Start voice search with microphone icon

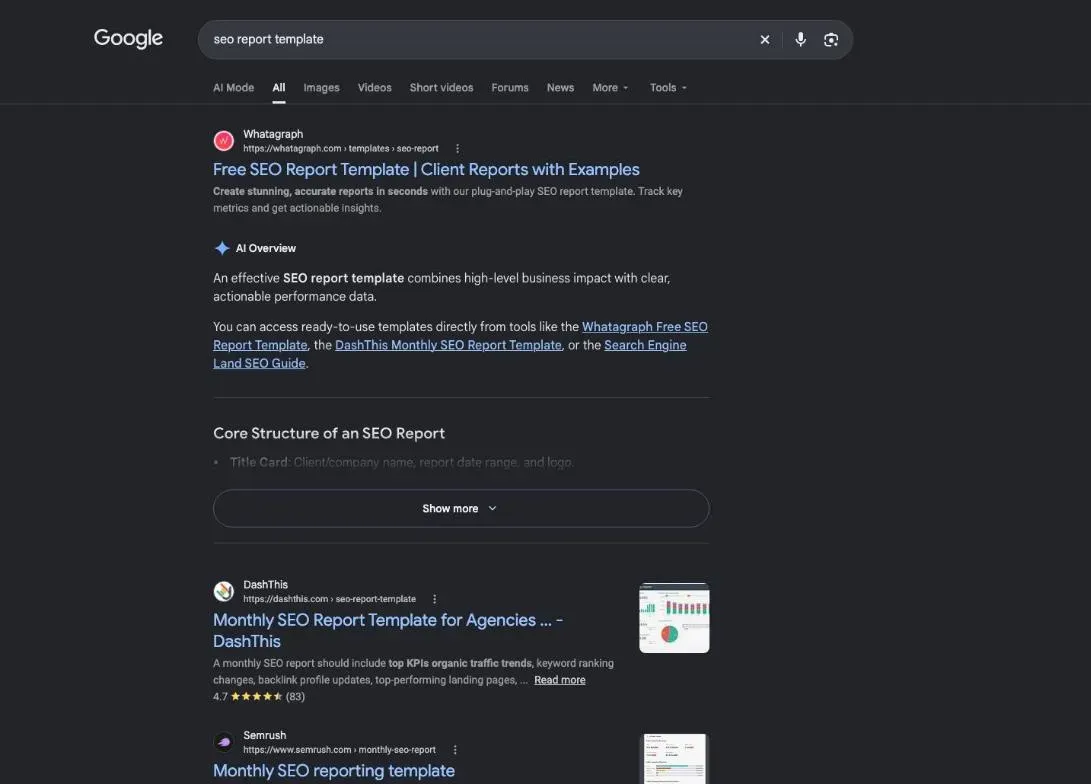pyautogui.click(x=800, y=40)
